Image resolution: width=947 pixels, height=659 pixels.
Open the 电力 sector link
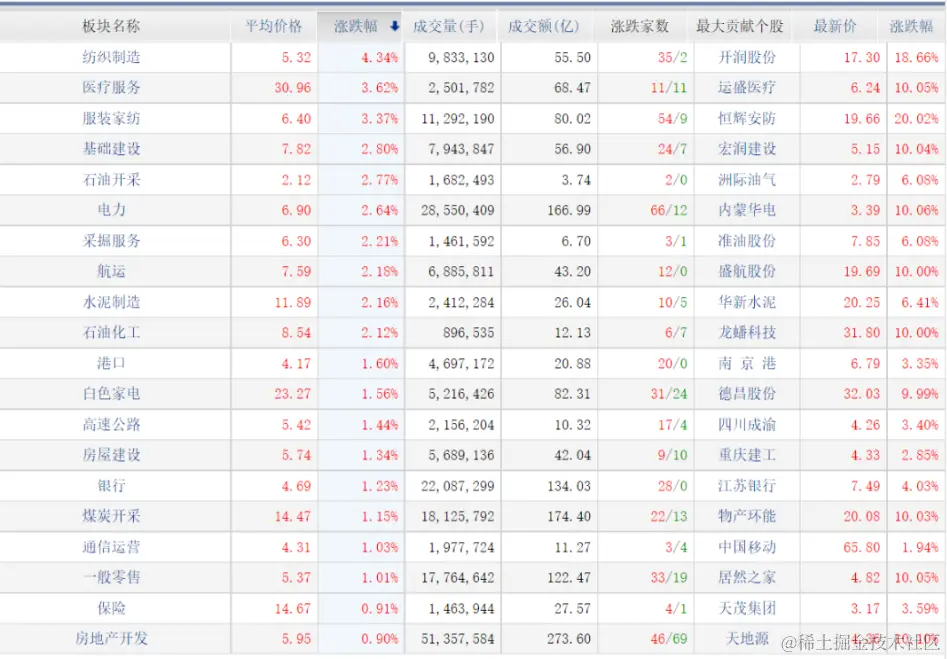(x=111, y=210)
